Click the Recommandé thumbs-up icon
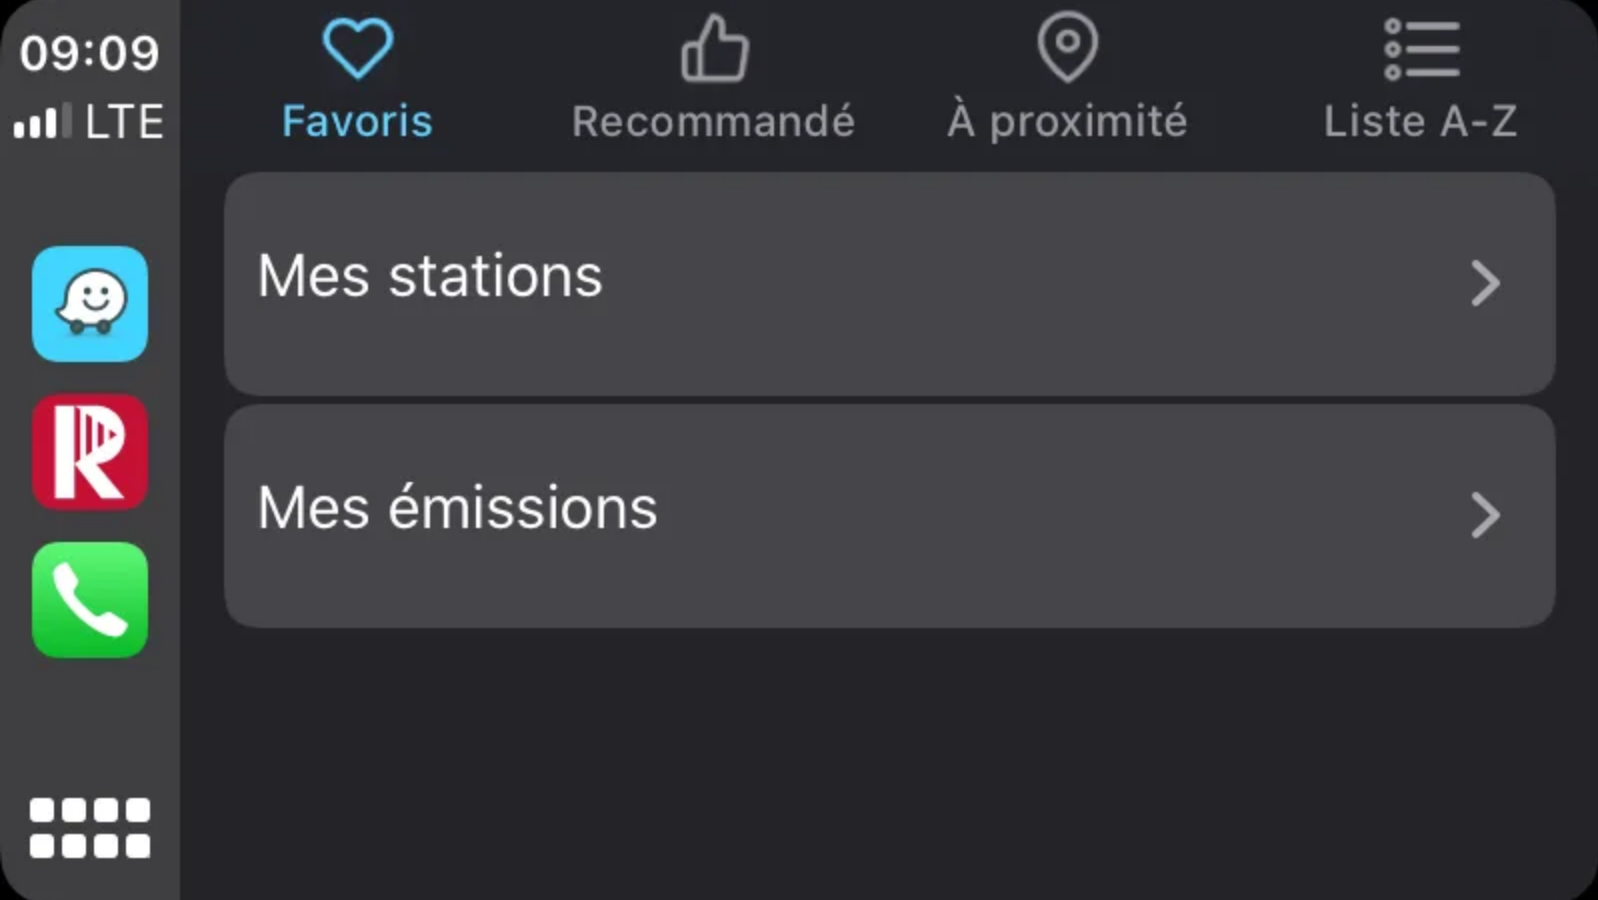The image size is (1598, 900). pyautogui.click(x=714, y=48)
